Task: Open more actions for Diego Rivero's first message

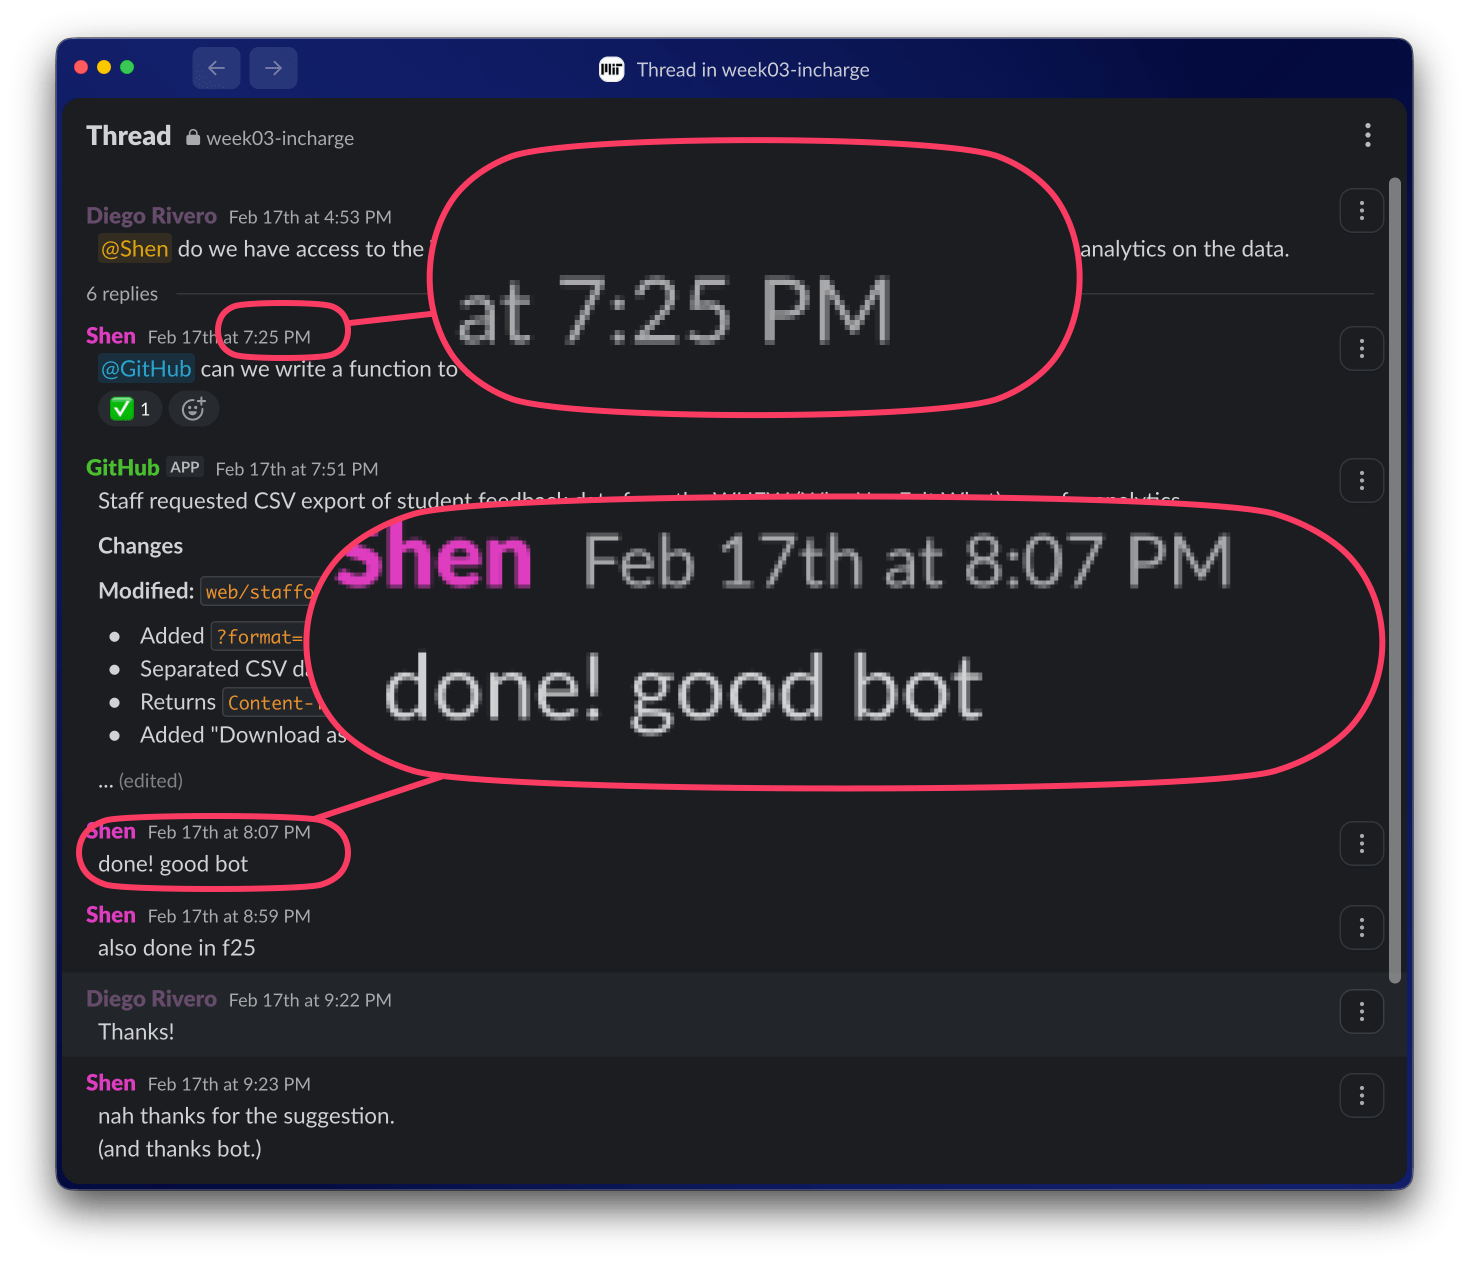Action: pyautogui.click(x=1361, y=211)
